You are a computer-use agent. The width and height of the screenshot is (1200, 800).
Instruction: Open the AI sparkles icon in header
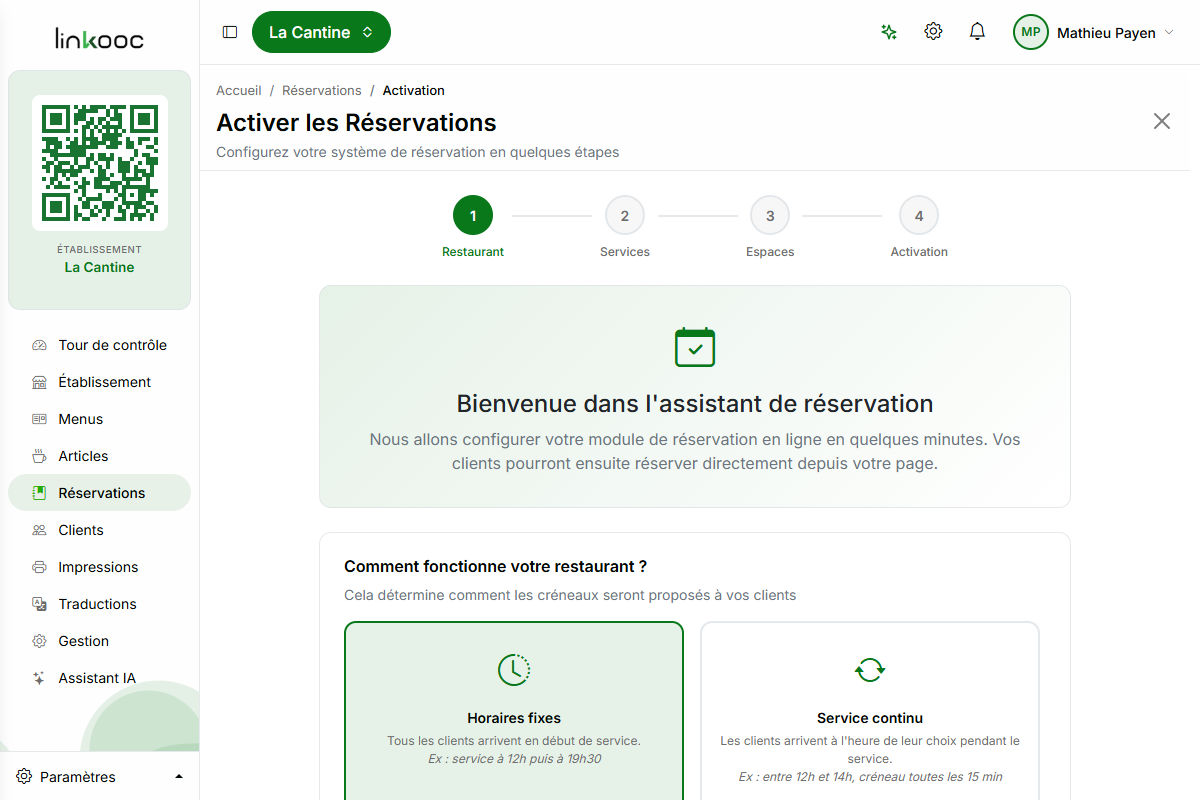[x=888, y=32]
